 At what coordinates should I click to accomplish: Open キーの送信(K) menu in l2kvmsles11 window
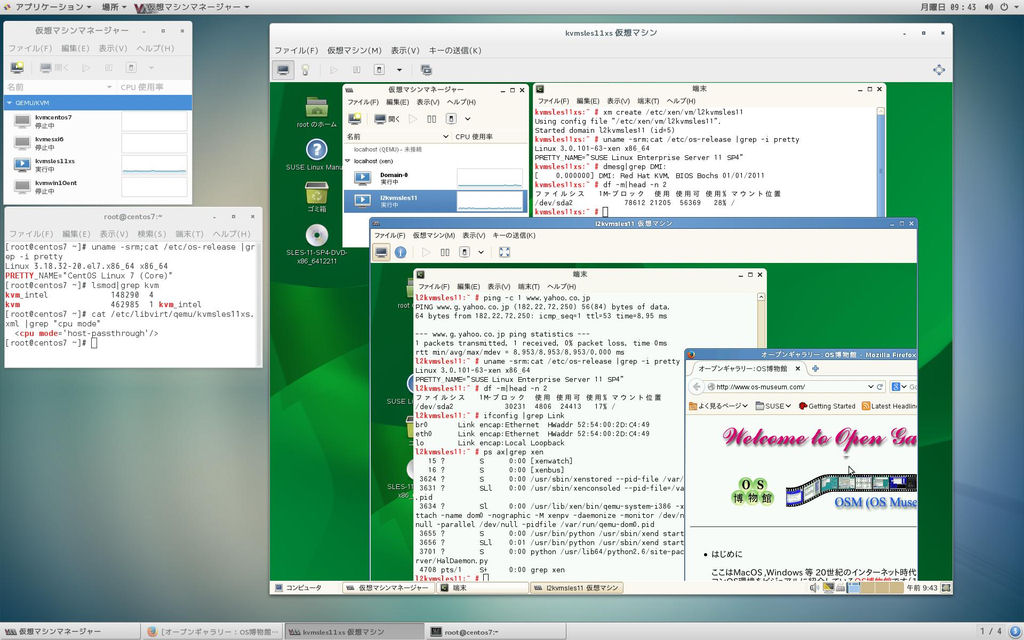coord(513,235)
